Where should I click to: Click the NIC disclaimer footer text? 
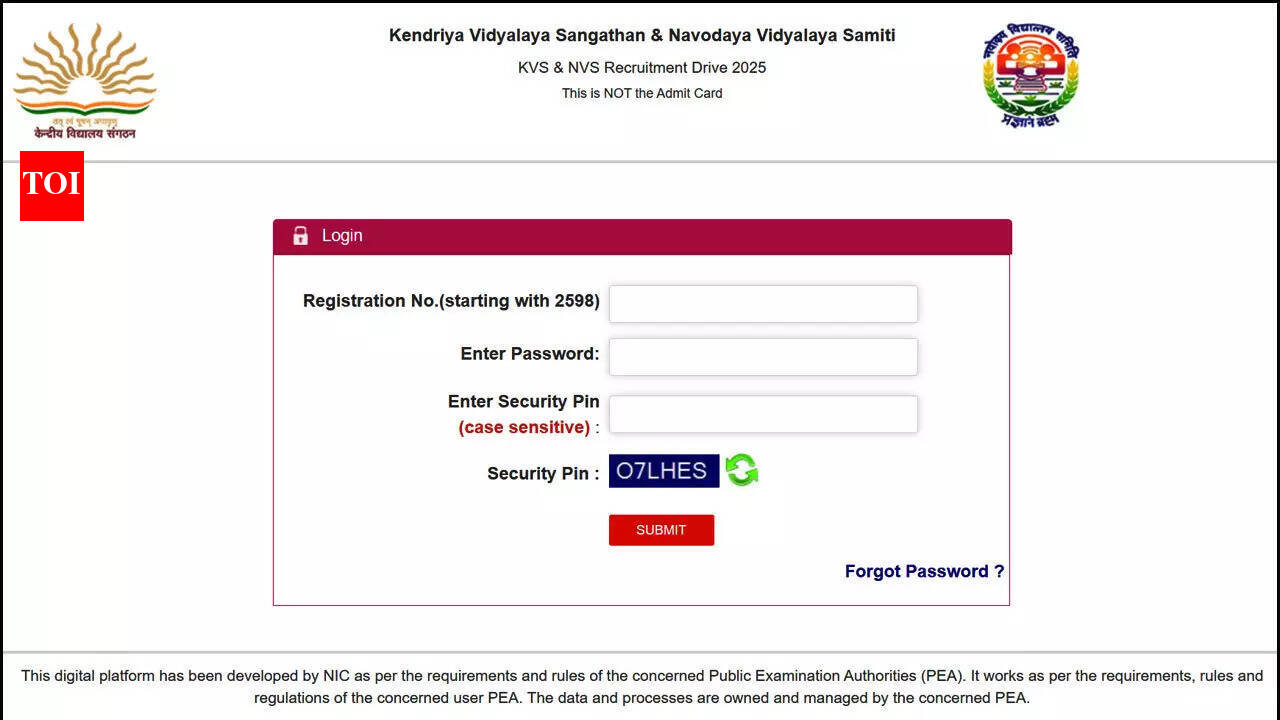pos(642,687)
